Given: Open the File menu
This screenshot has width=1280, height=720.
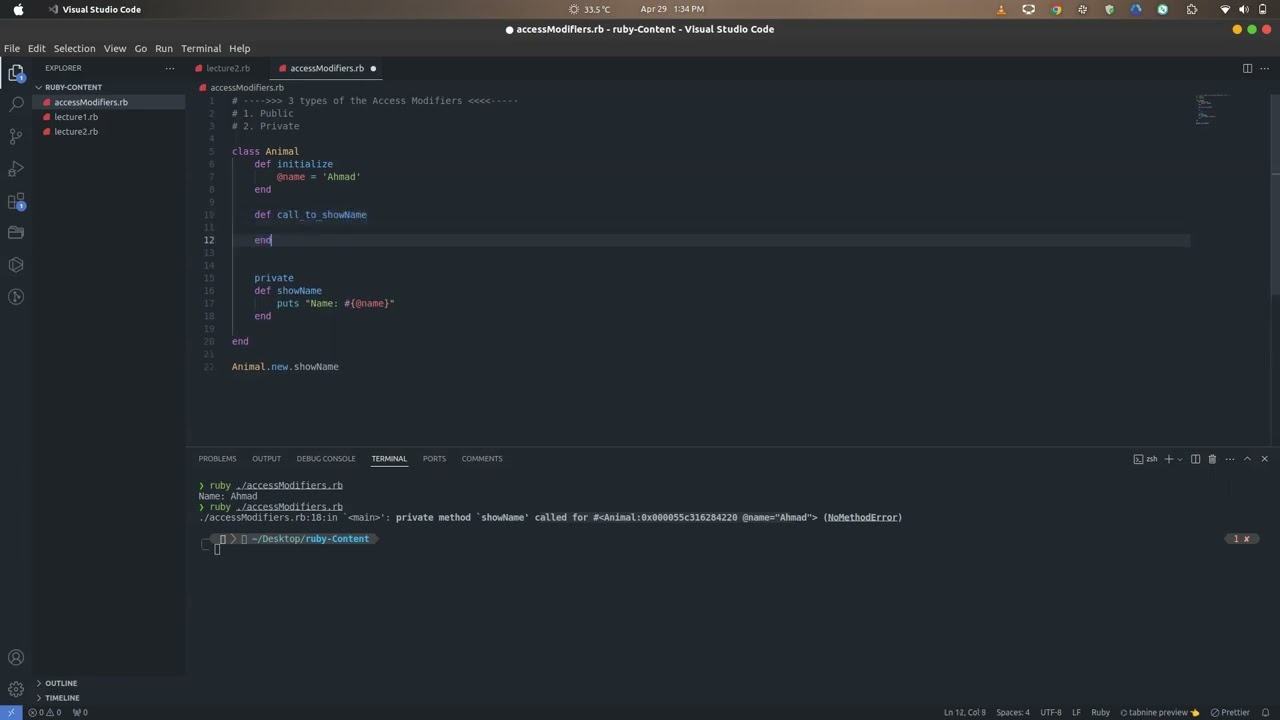Looking at the screenshot, I should point(12,48).
